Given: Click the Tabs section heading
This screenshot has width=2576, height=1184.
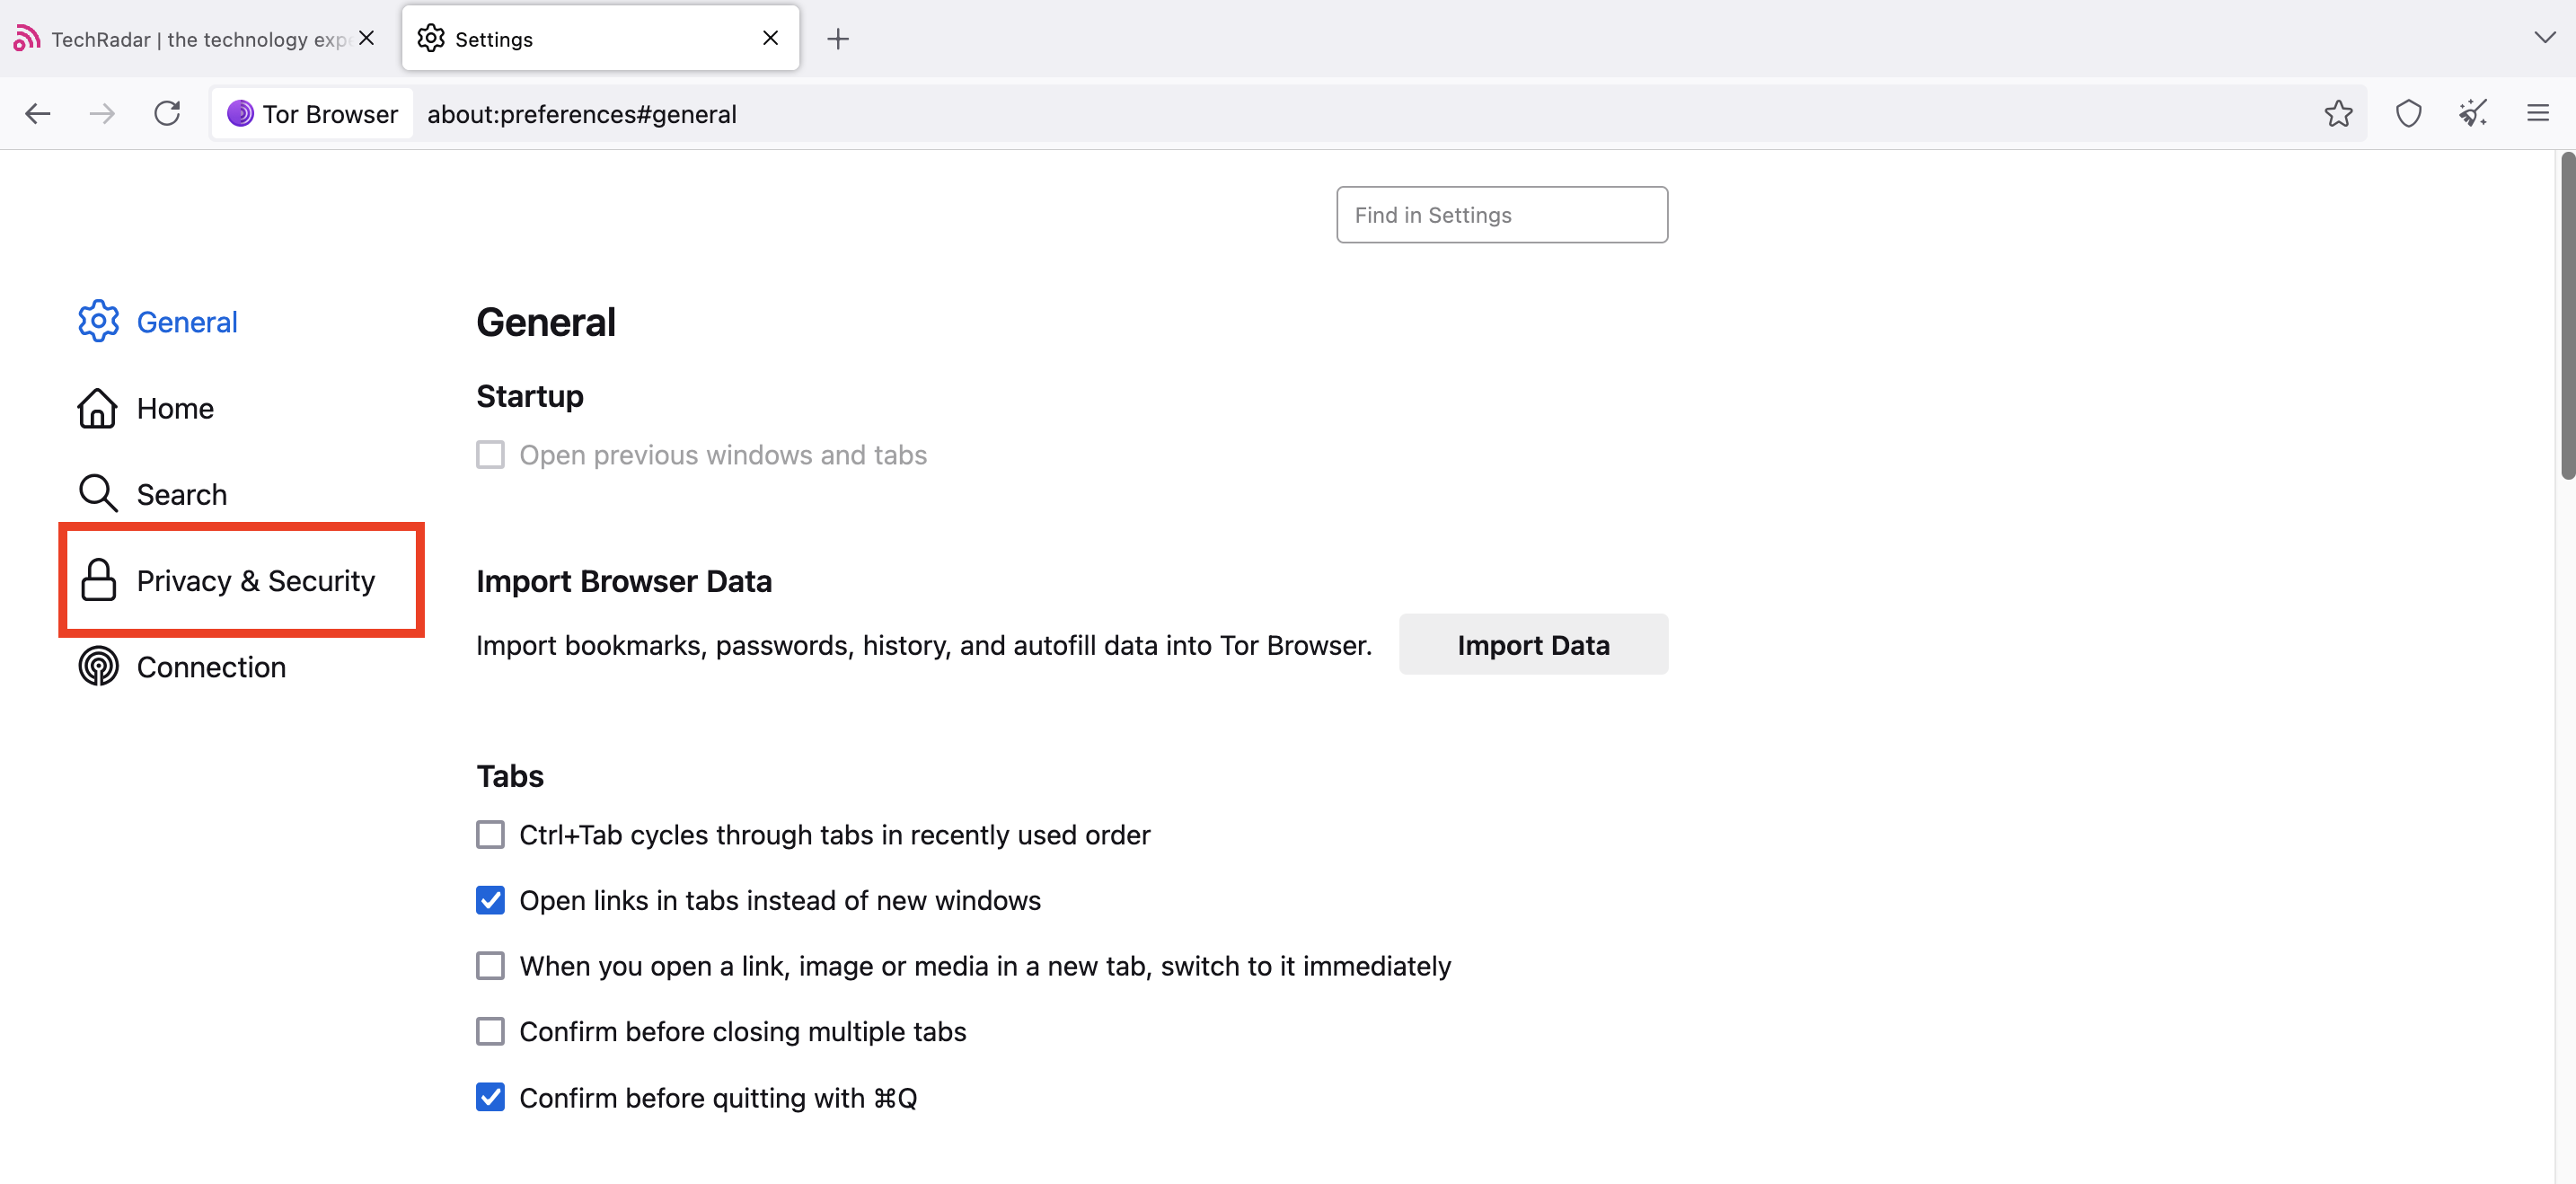Looking at the screenshot, I should (510, 776).
